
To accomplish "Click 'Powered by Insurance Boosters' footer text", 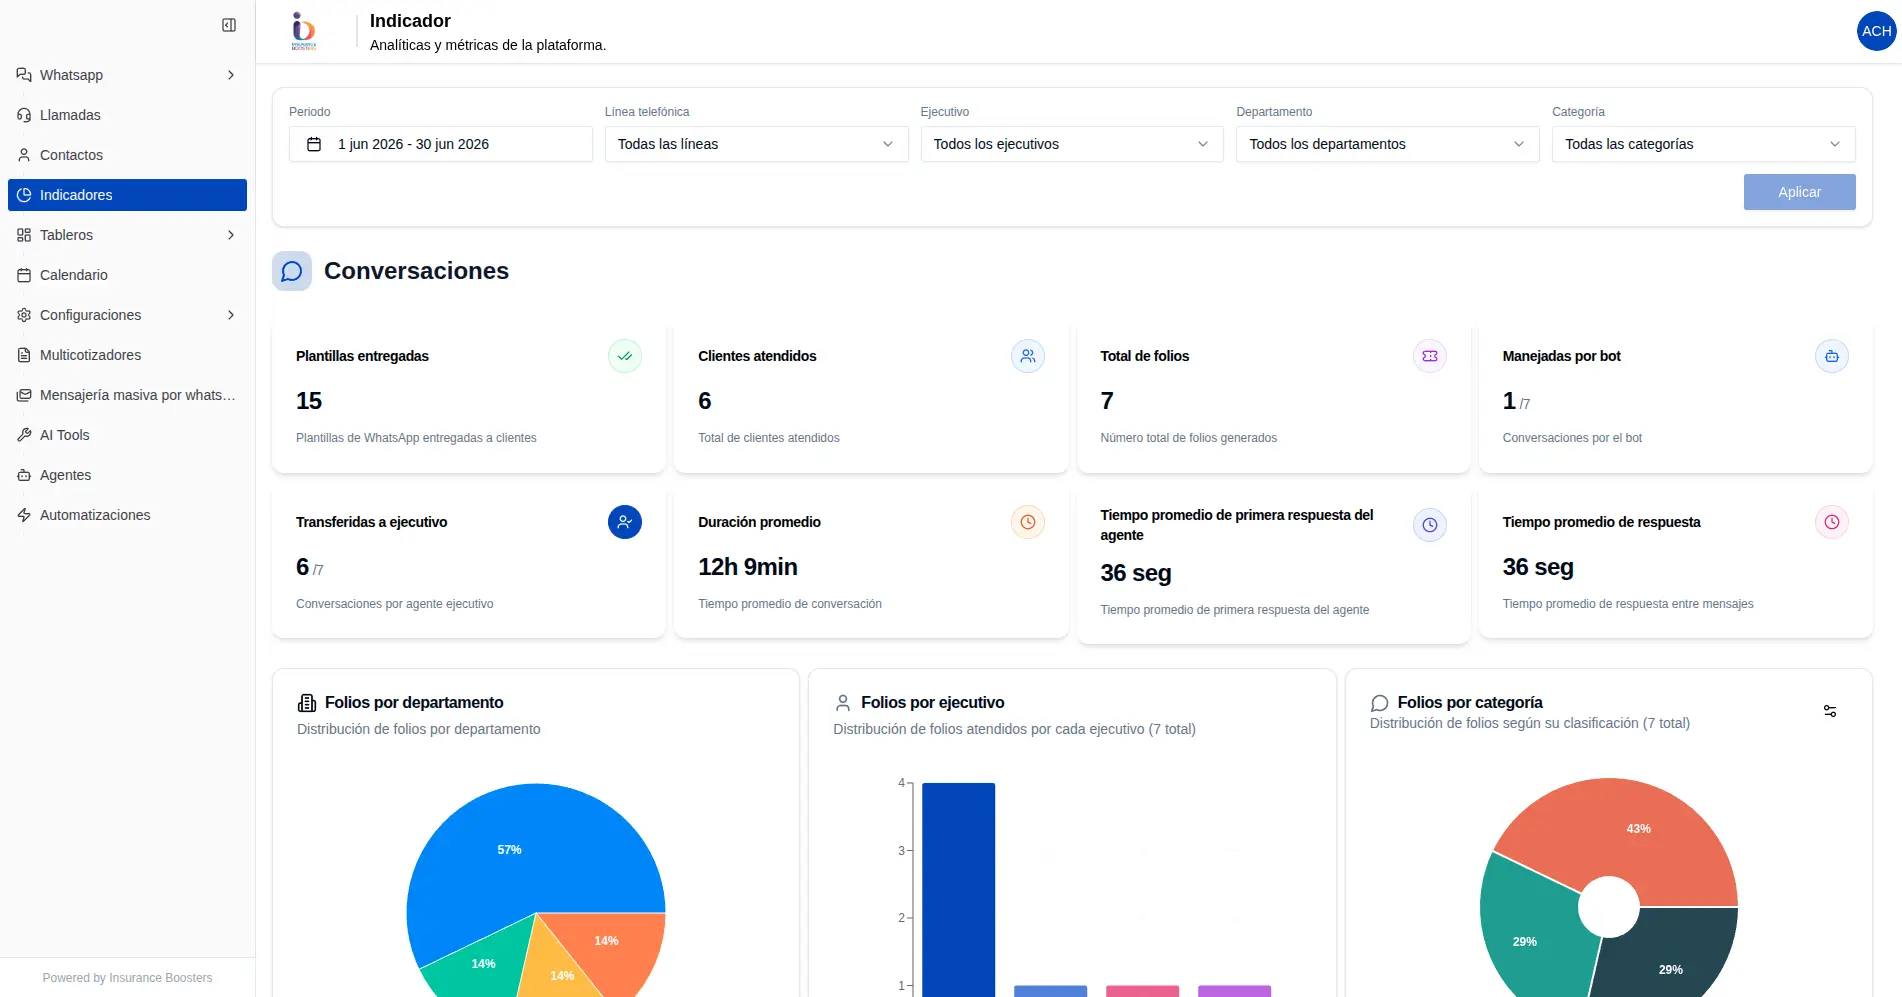I will 127,978.
